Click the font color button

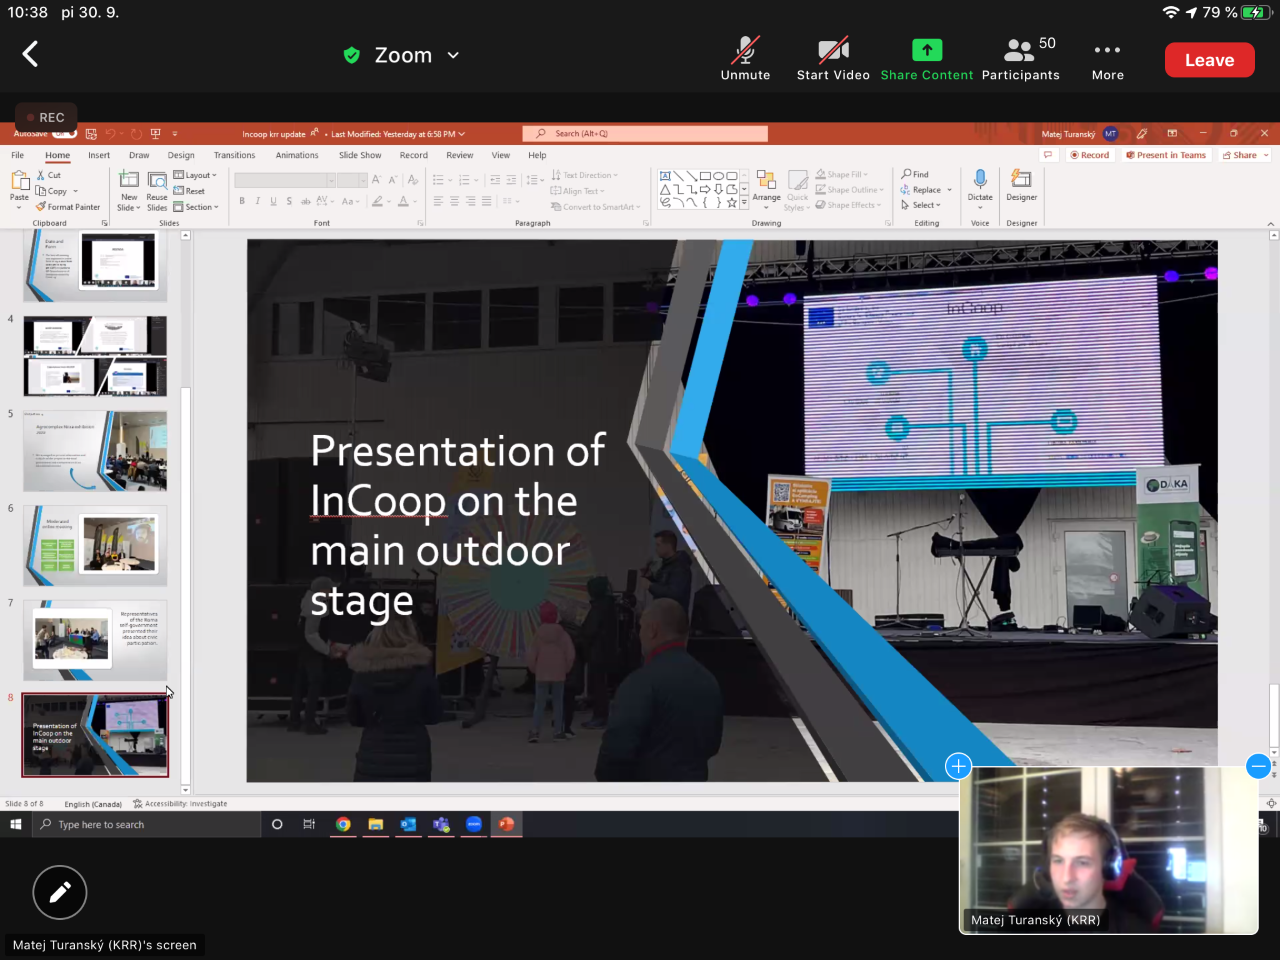[403, 201]
